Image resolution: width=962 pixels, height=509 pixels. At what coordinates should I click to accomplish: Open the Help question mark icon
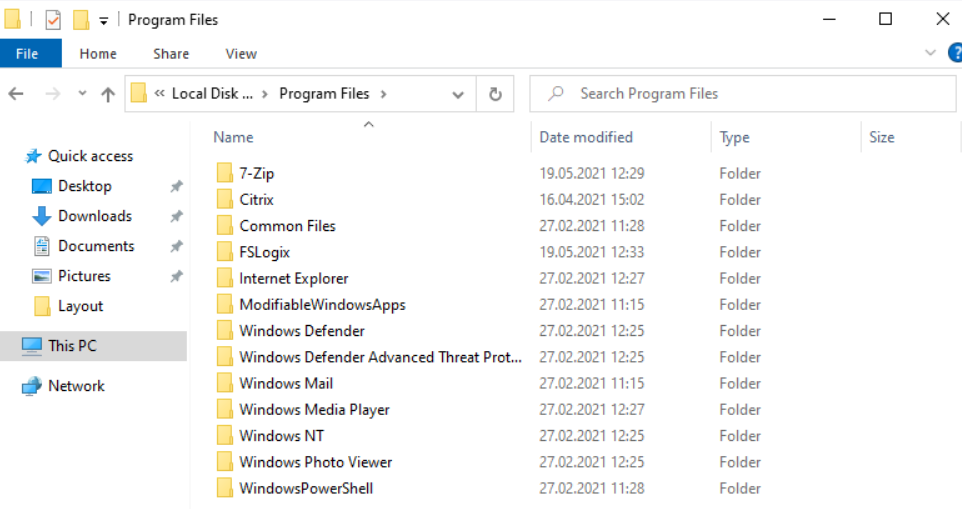[955, 53]
